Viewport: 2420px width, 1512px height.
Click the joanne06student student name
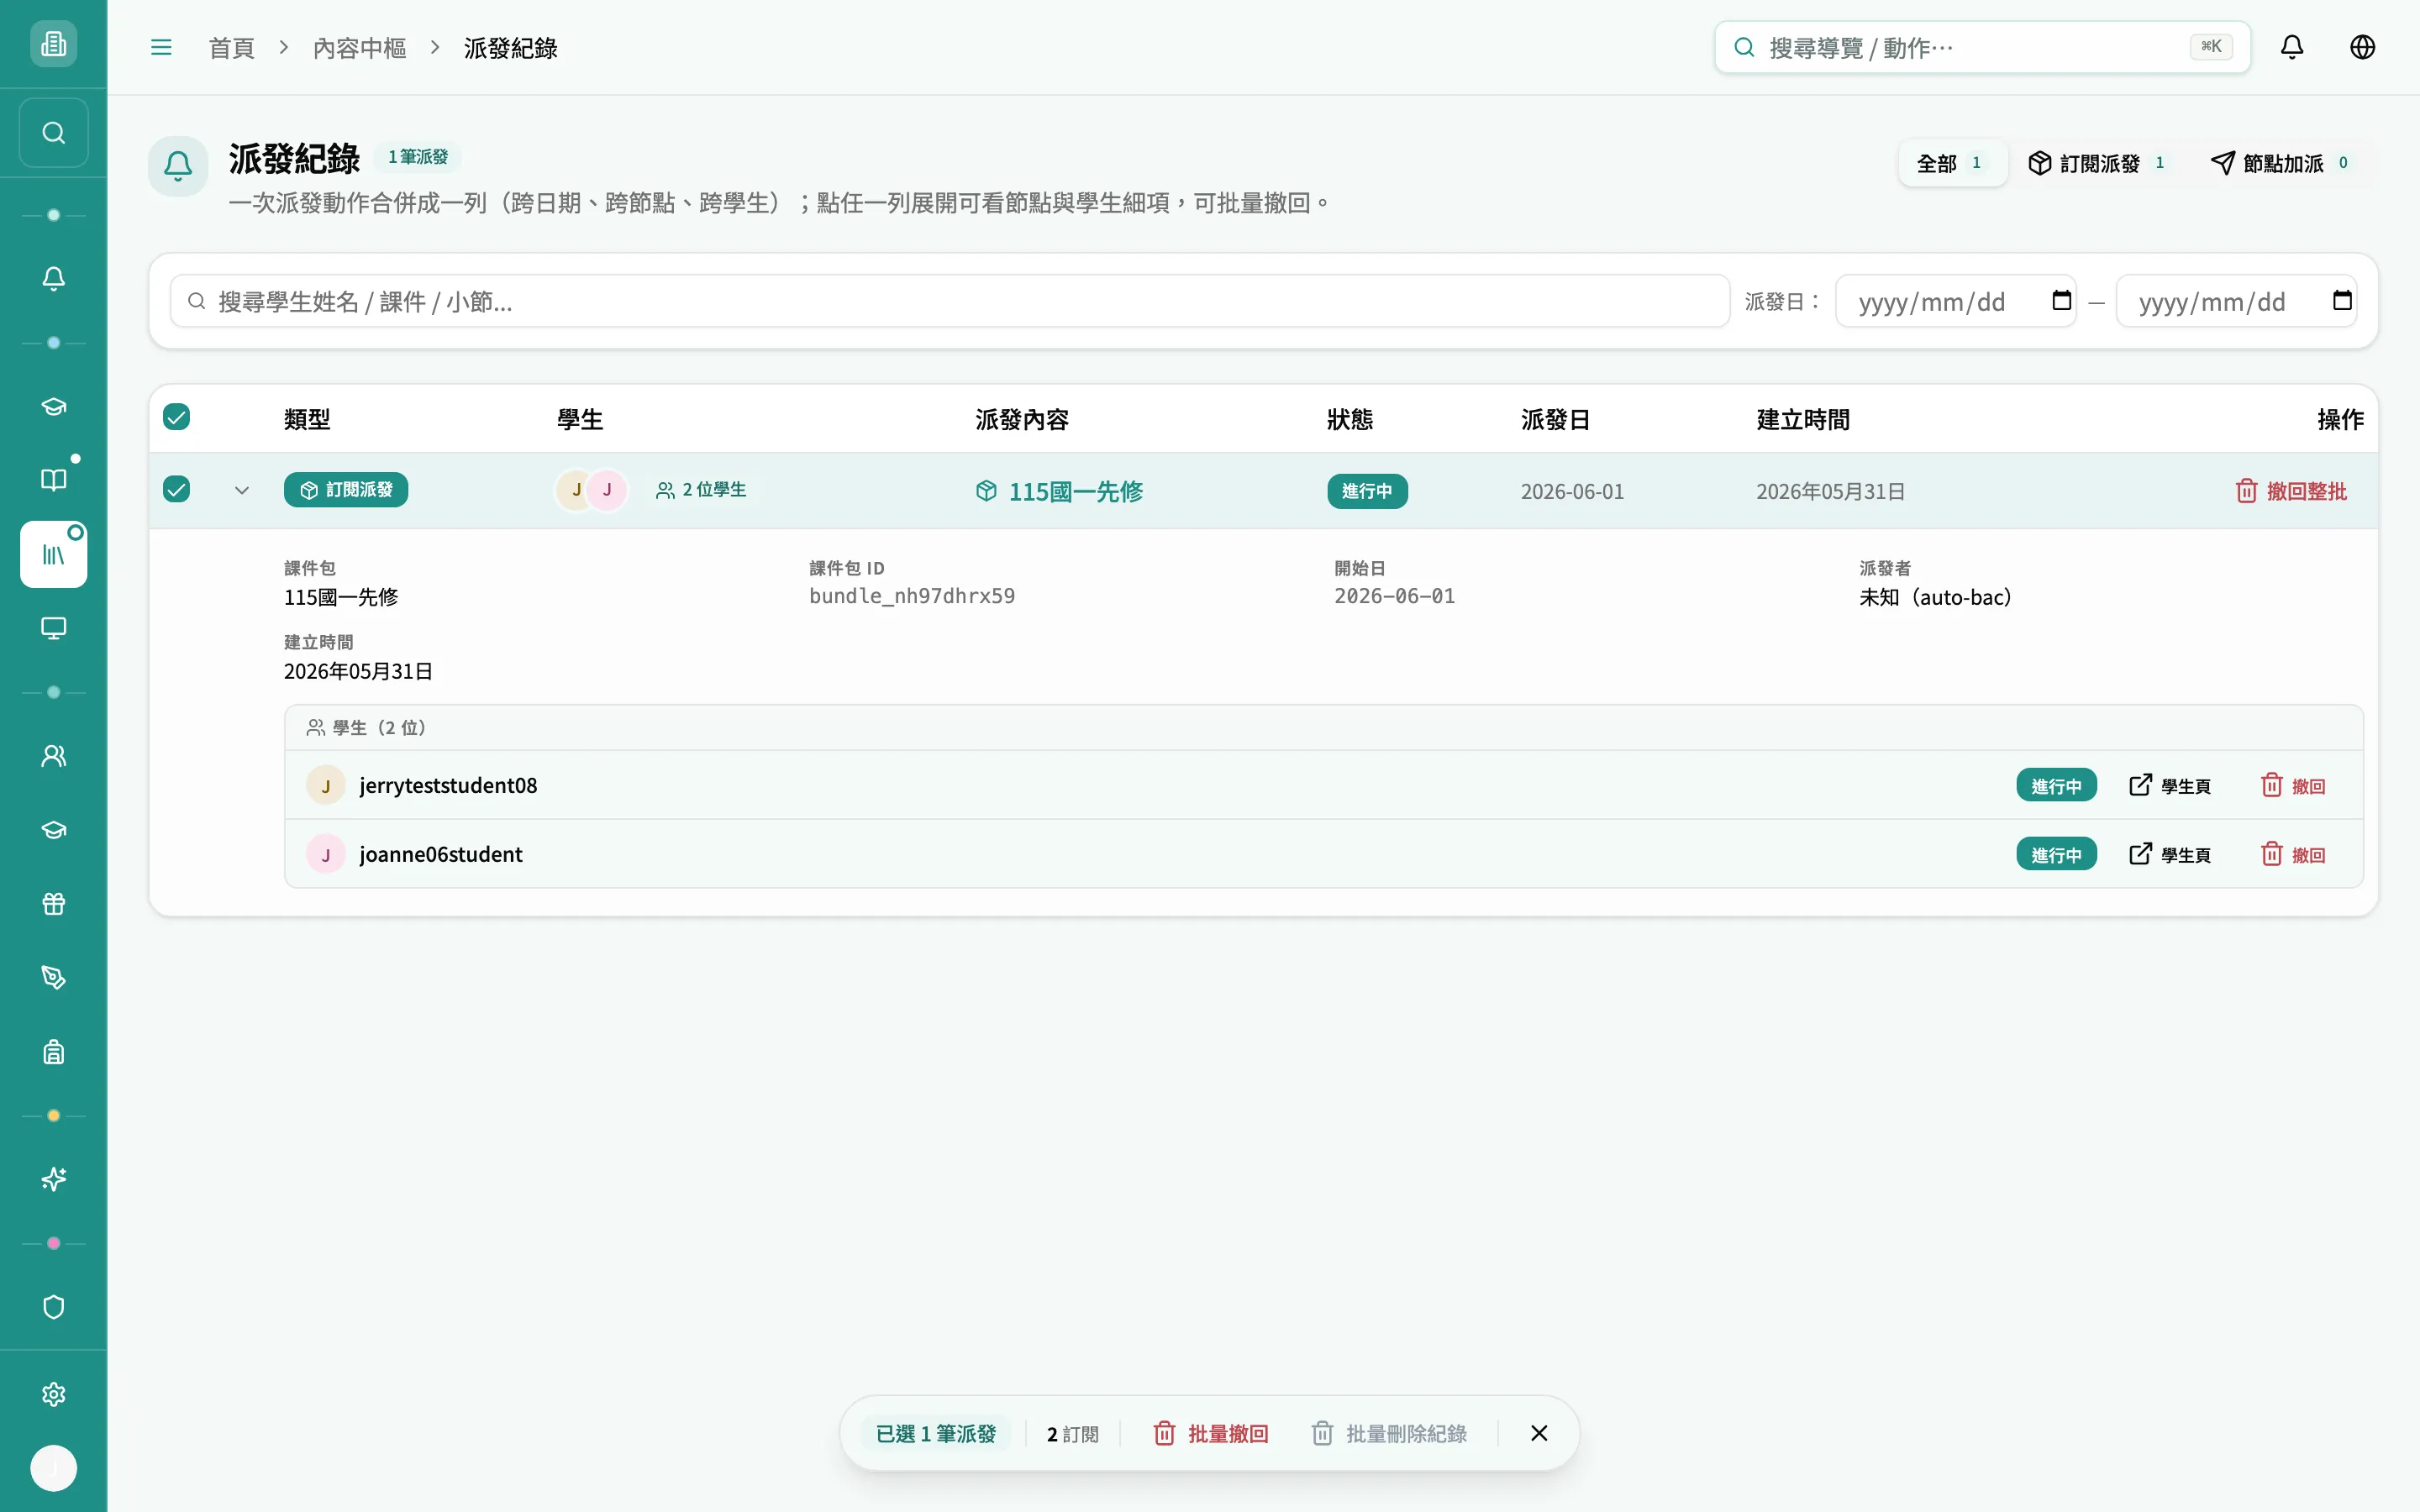pos(441,854)
